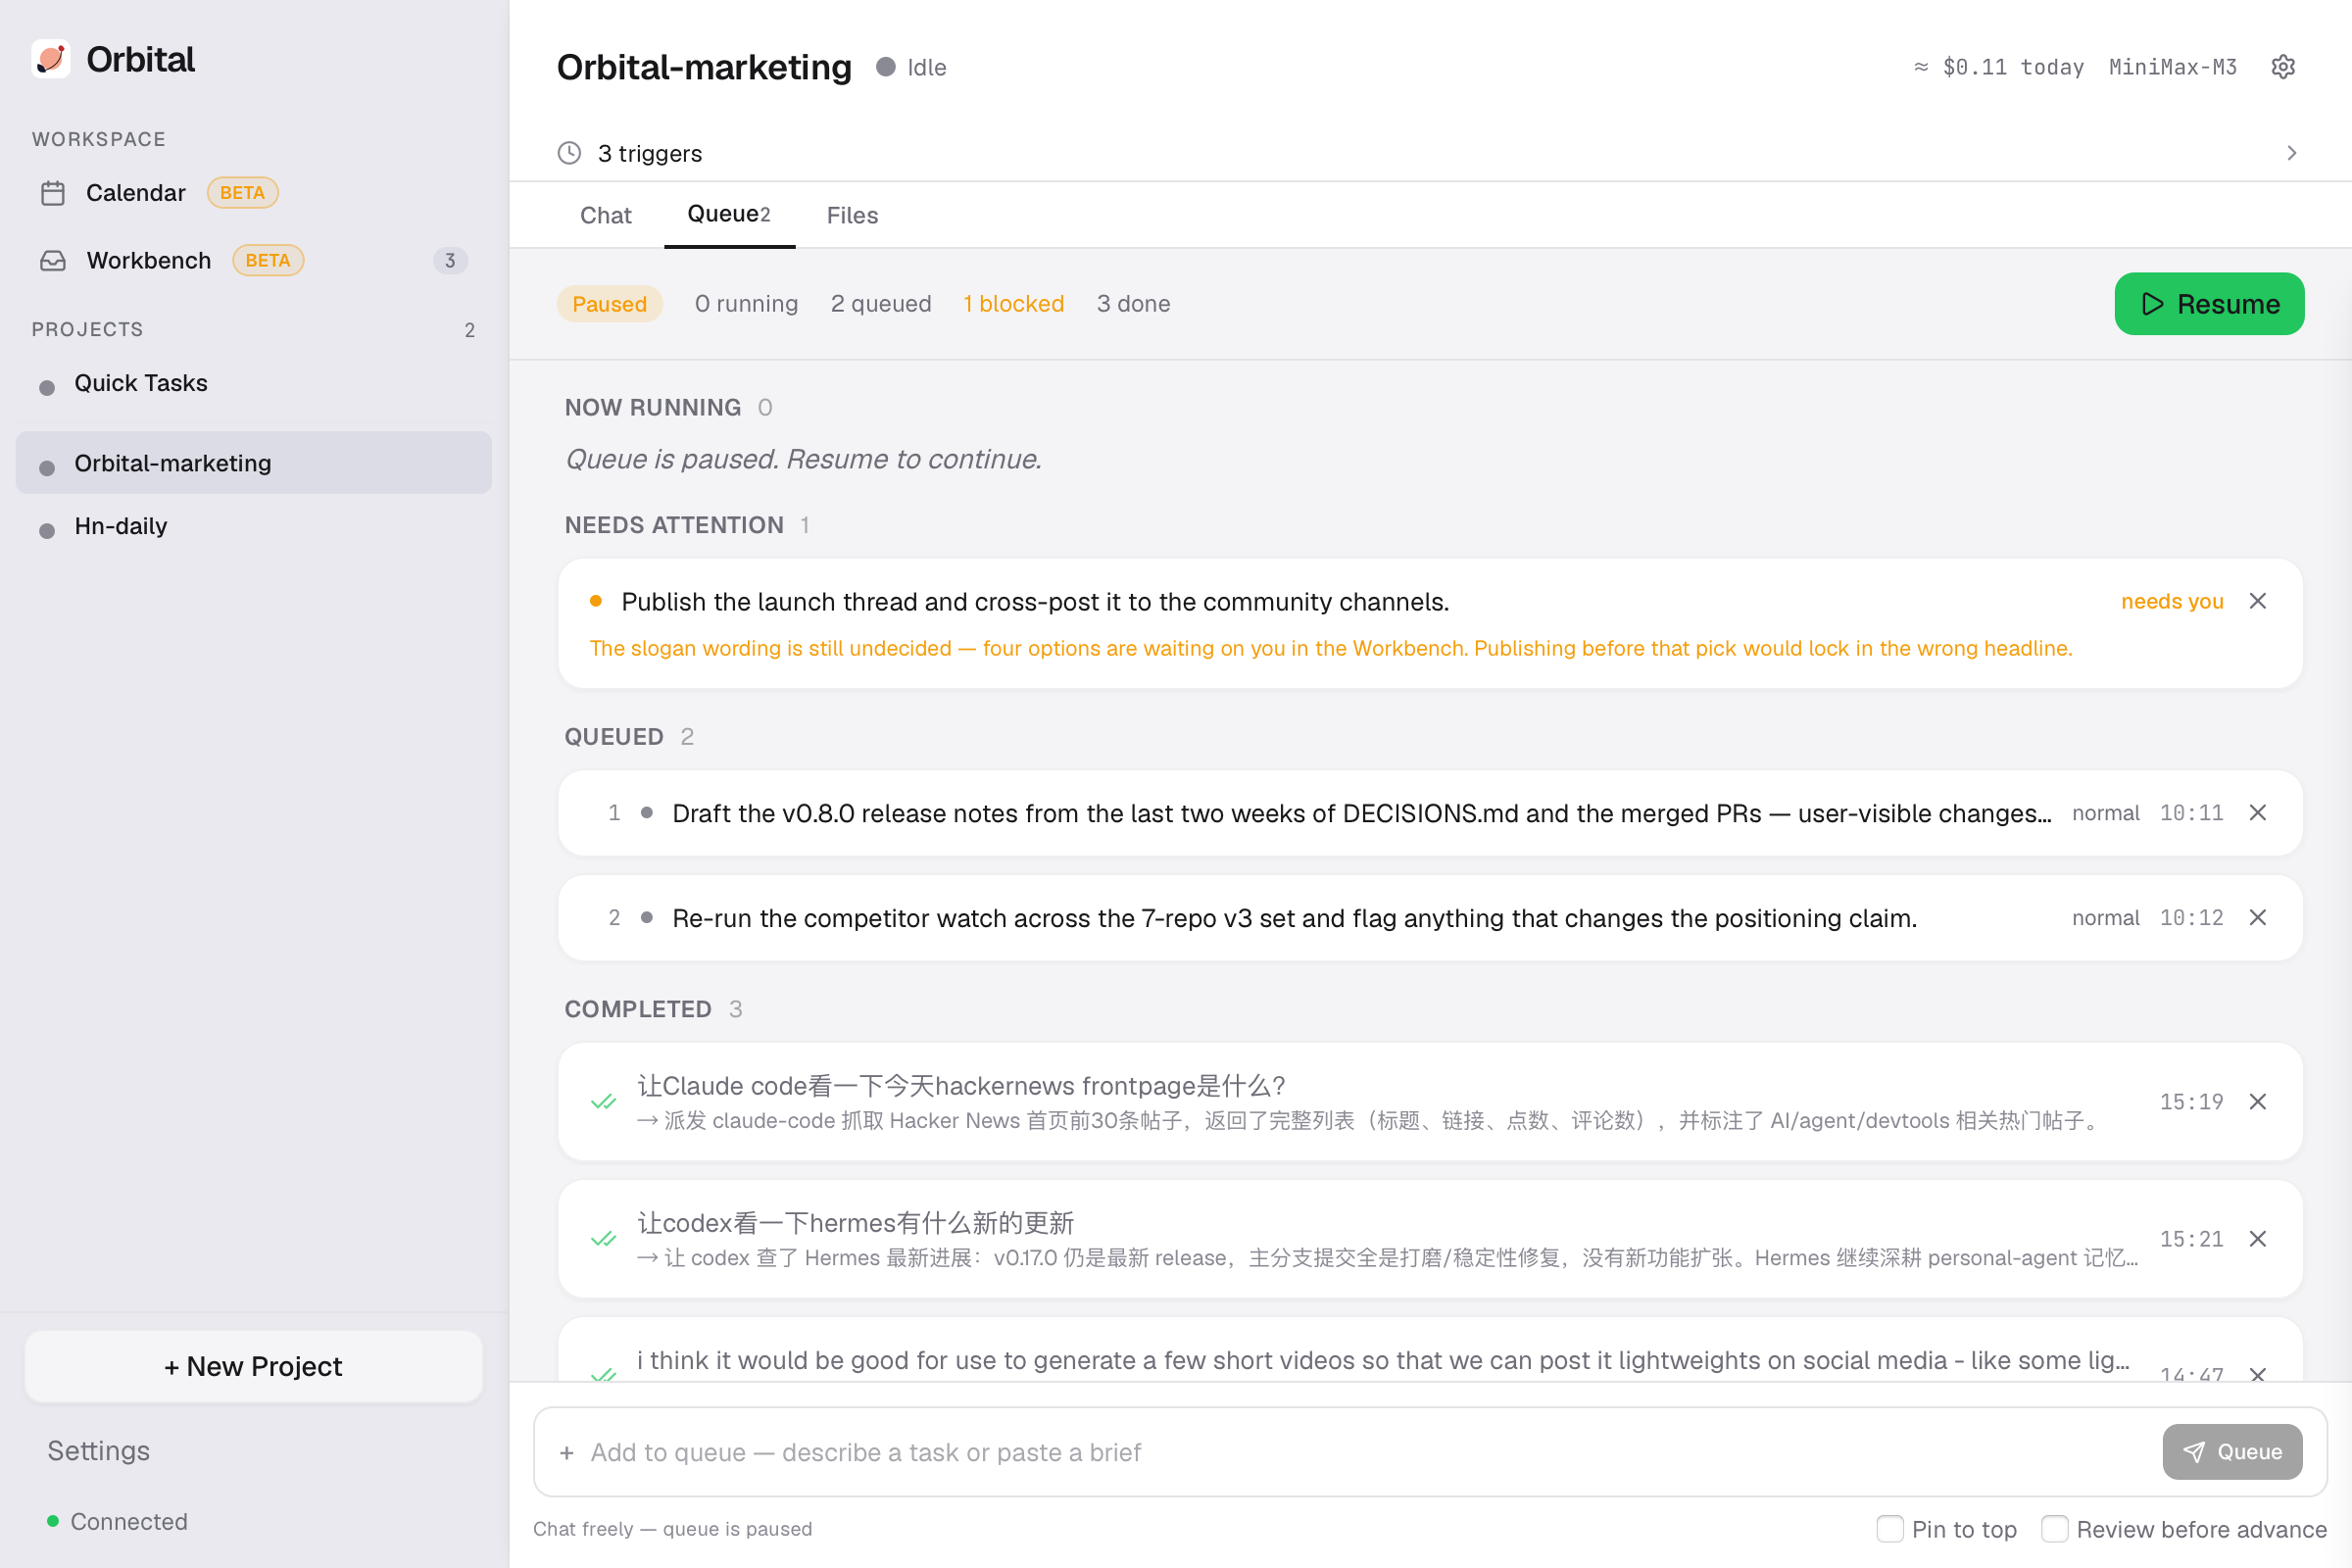
Task: Switch to the Files tab
Action: 852,215
